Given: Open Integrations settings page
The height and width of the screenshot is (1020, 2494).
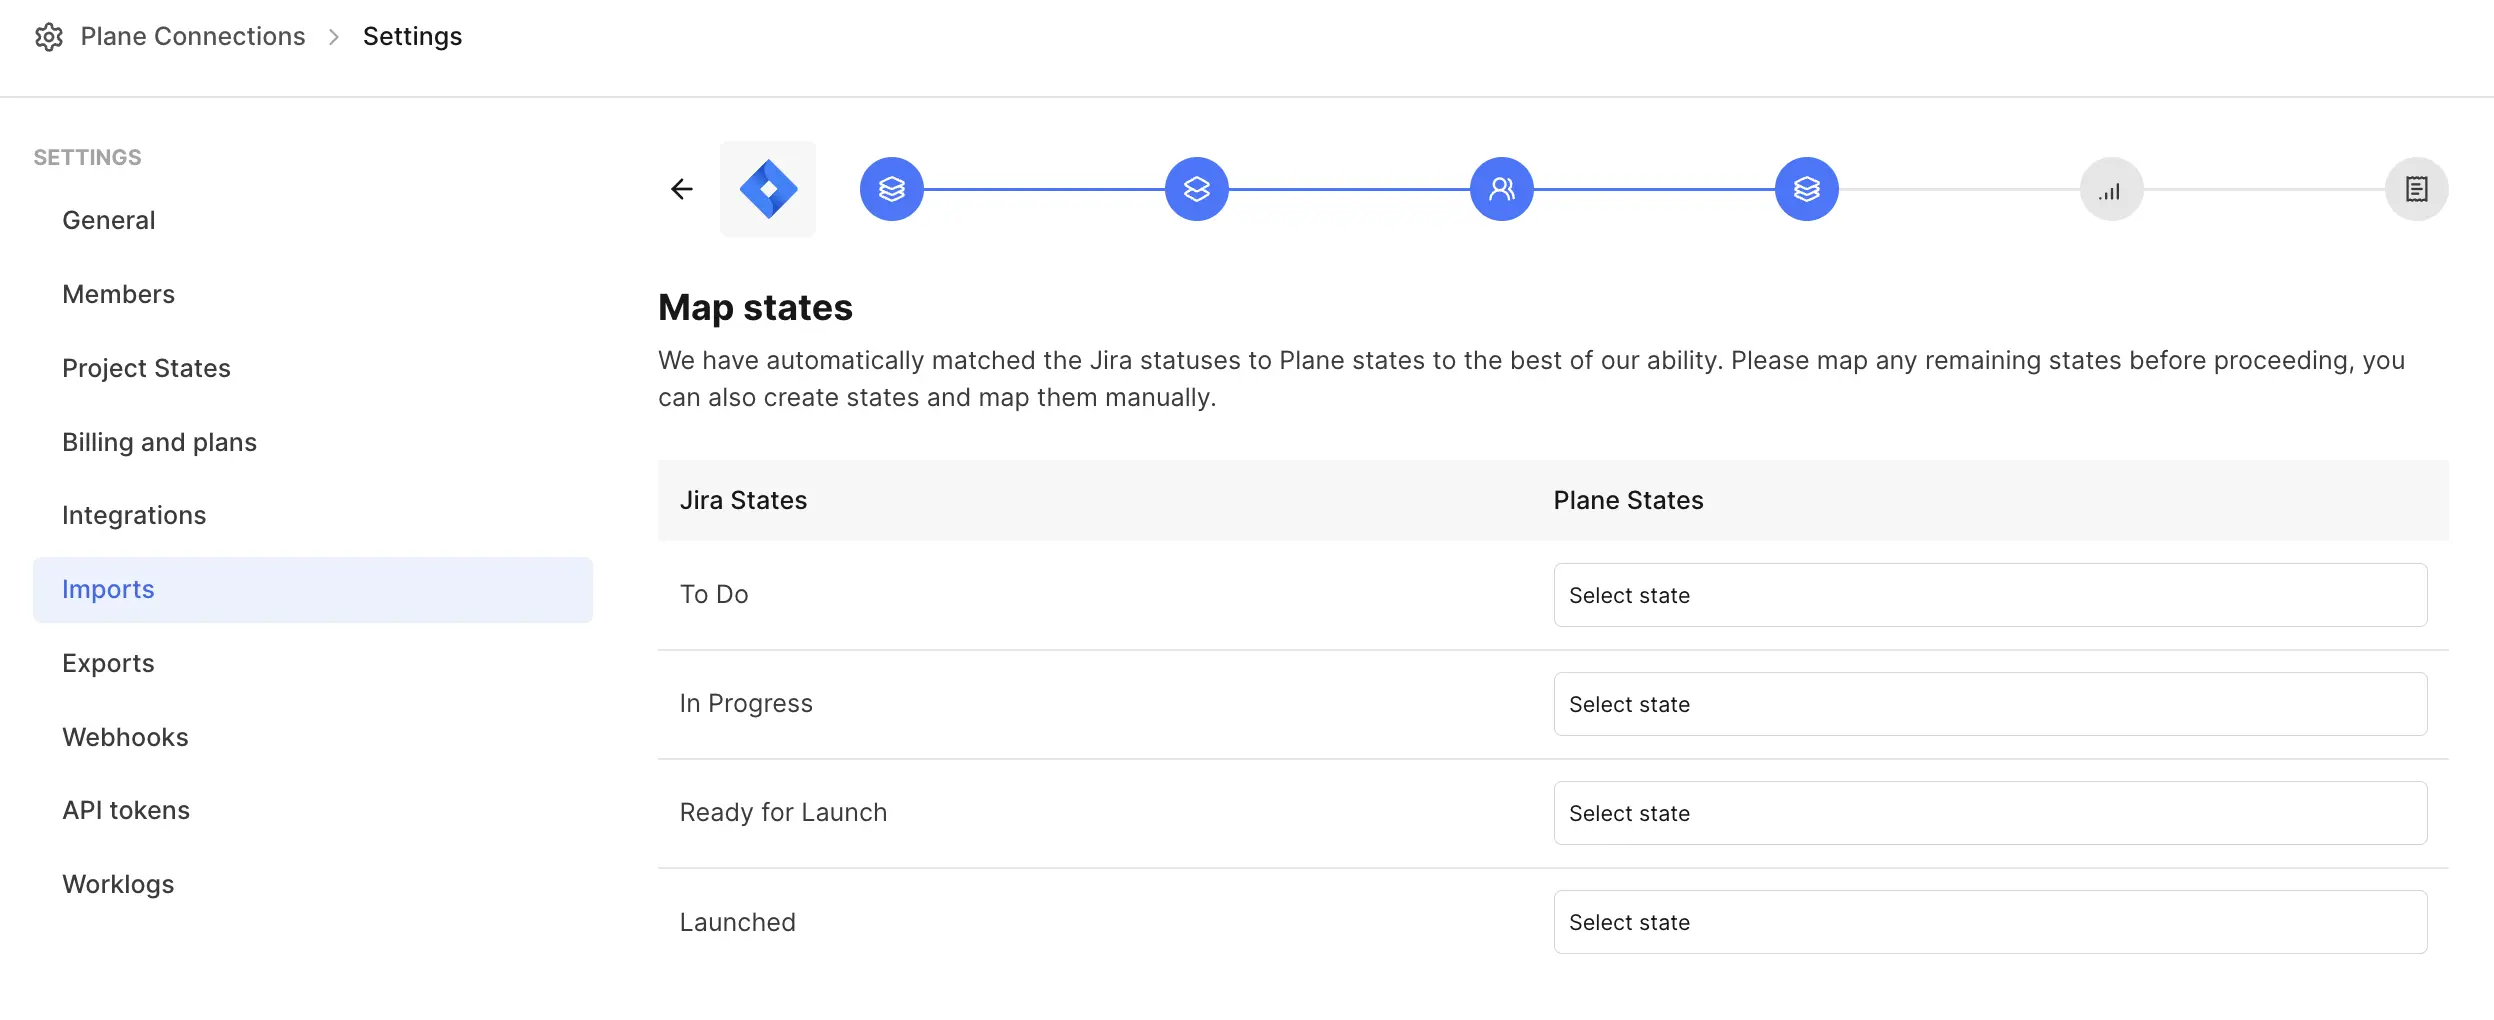Looking at the screenshot, I should [x=134, y=515].
